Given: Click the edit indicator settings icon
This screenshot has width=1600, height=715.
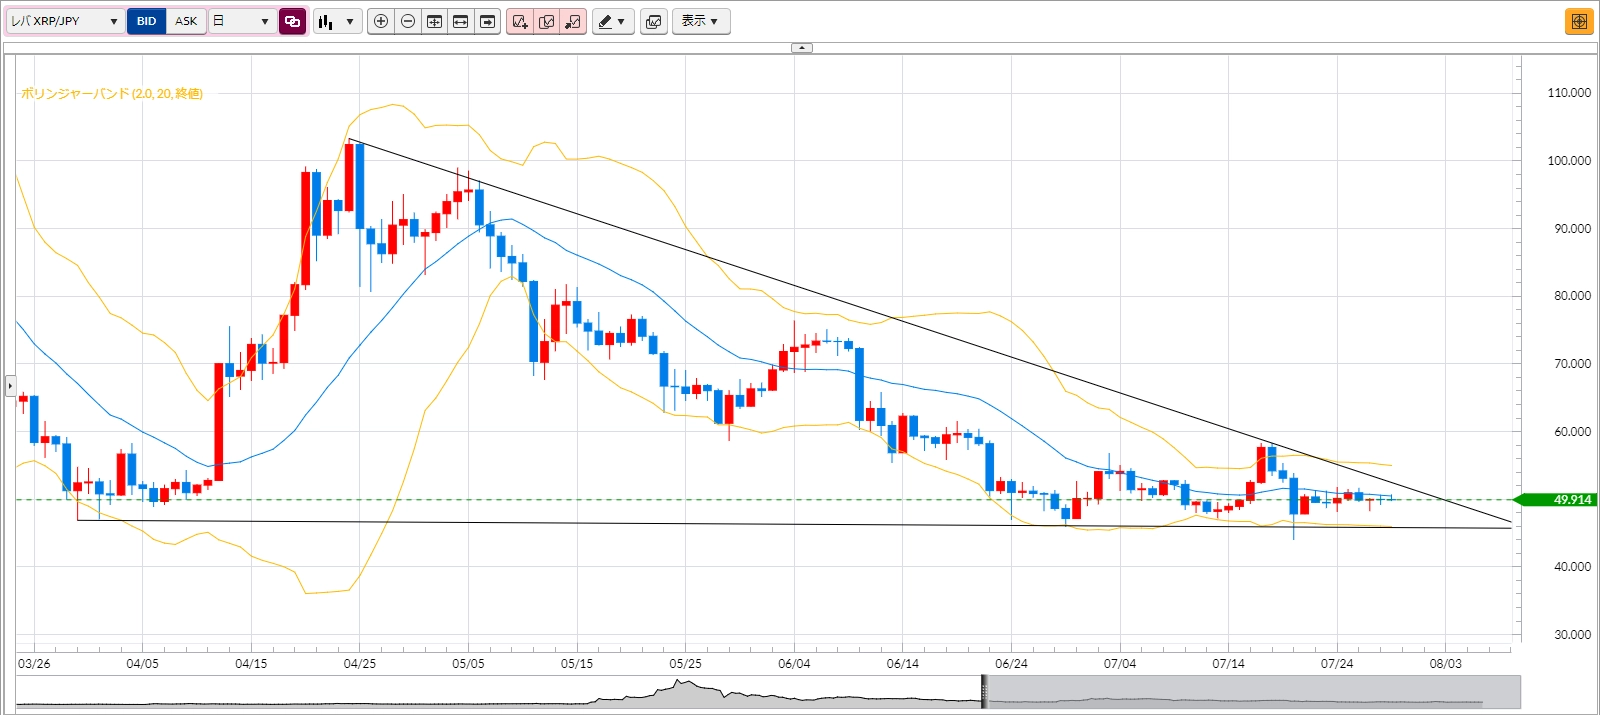Looking at the screenshot, I should (x=546, y=21).
